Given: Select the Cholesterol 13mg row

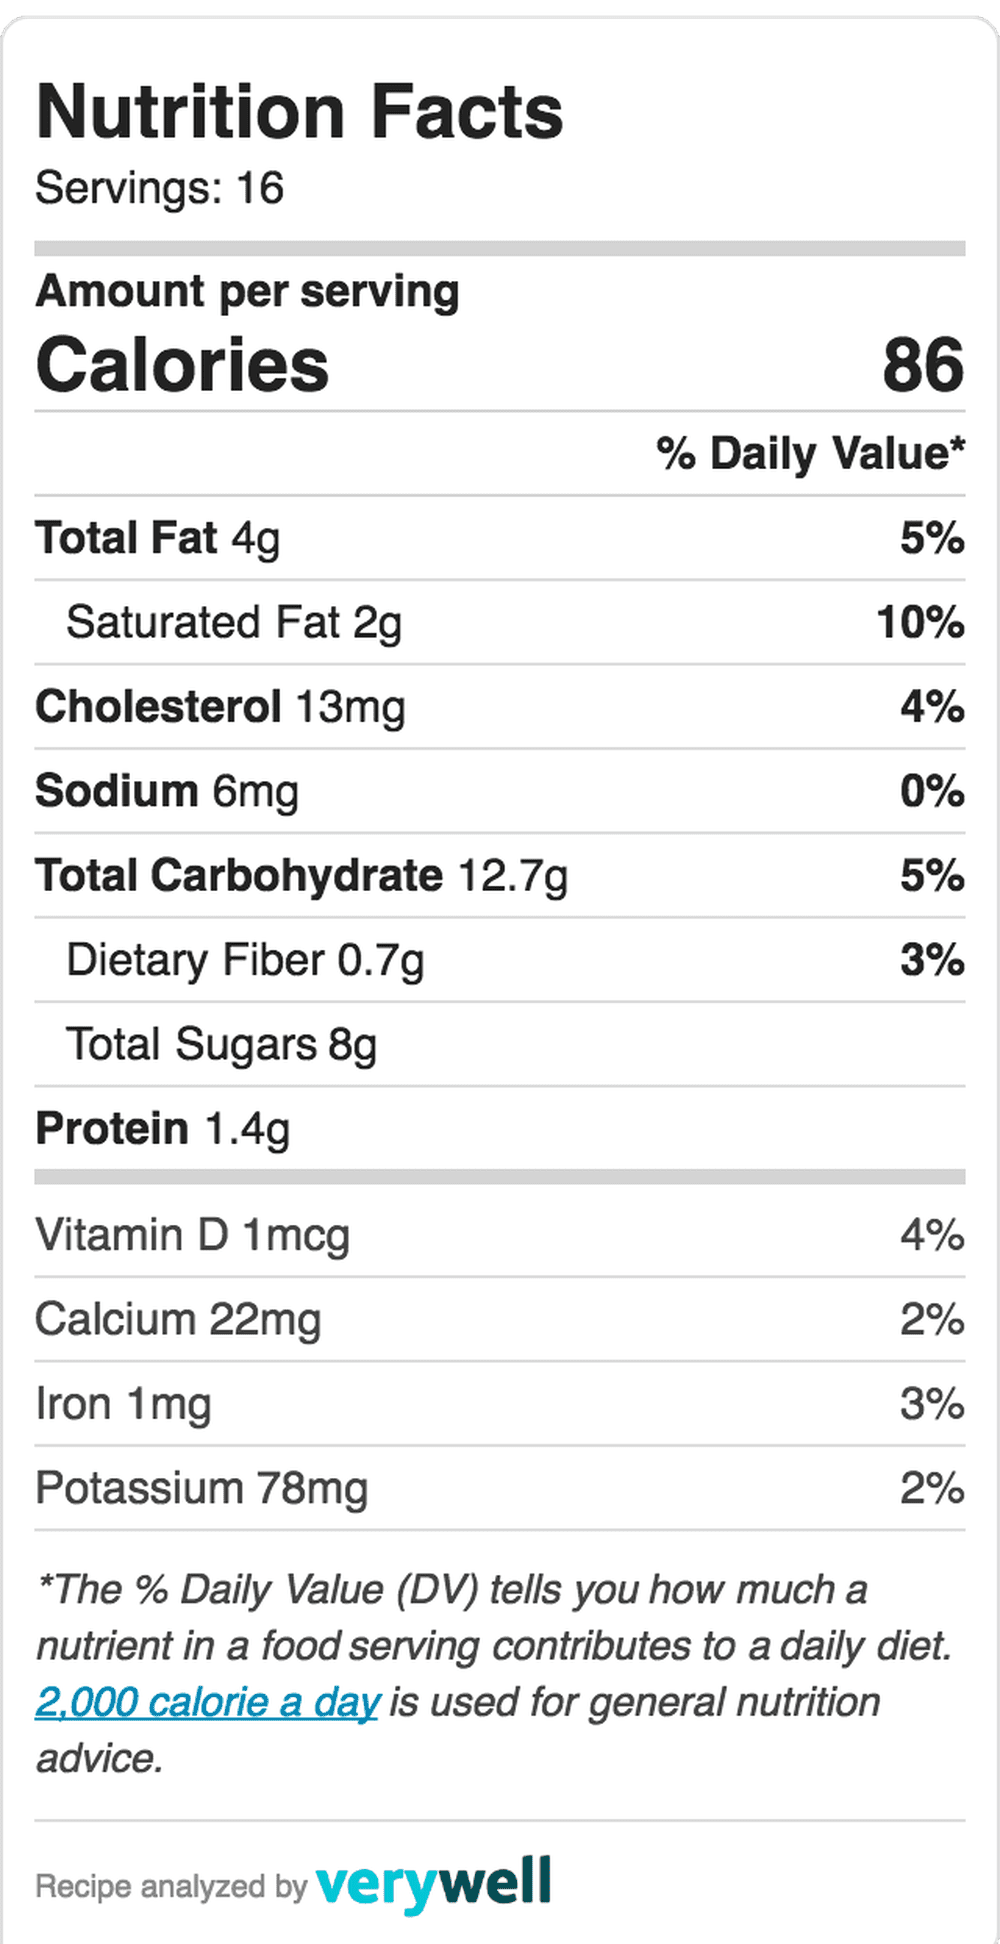Looking at the screenshot, I should click(500, 707).
